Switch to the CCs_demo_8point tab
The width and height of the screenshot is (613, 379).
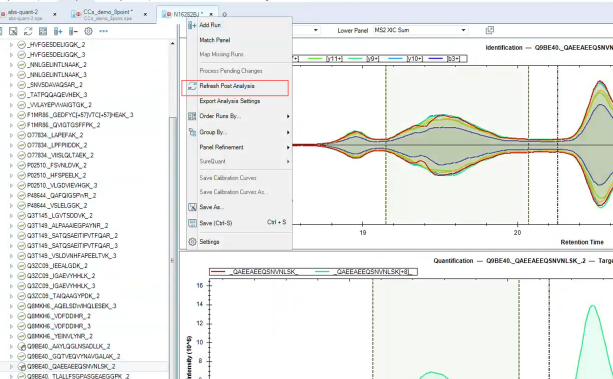108,14
